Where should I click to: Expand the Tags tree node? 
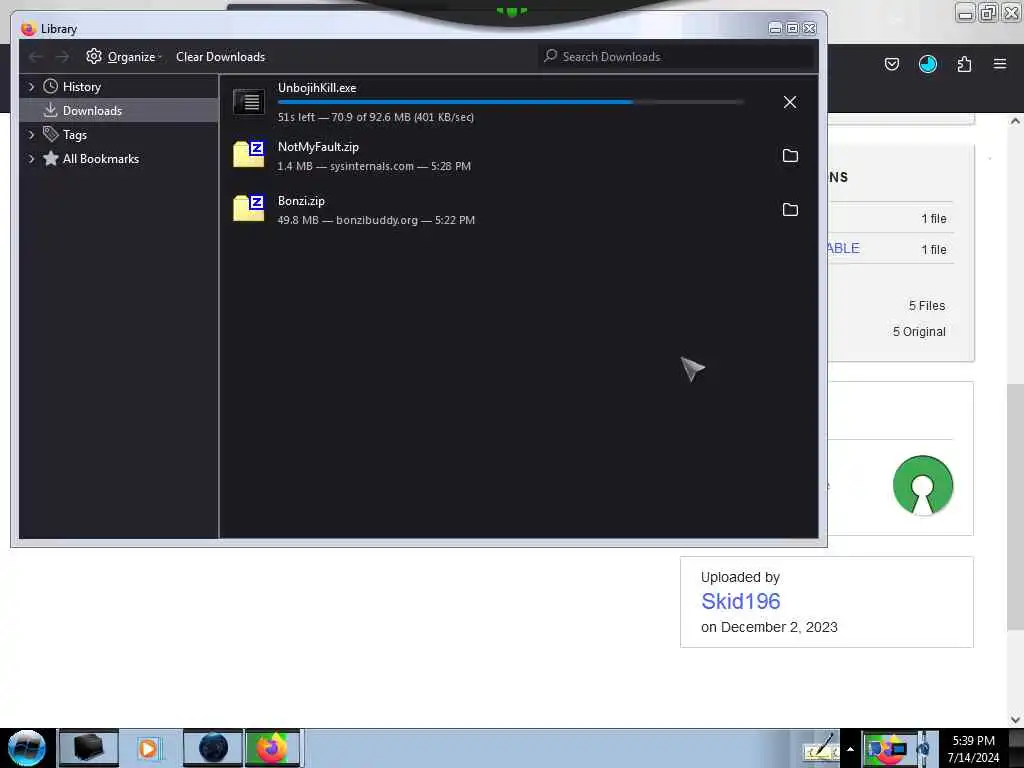[31, 135]
